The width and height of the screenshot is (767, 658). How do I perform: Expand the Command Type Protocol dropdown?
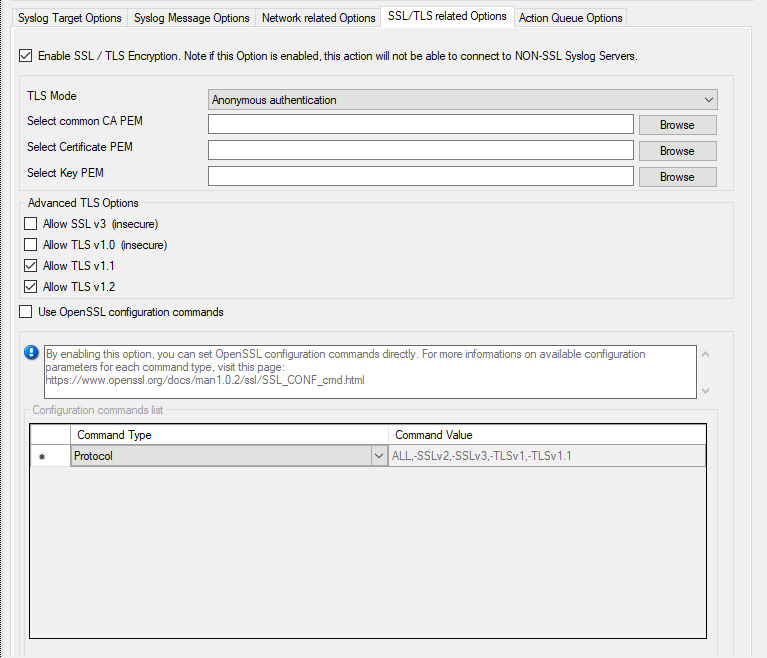(379, 456)
